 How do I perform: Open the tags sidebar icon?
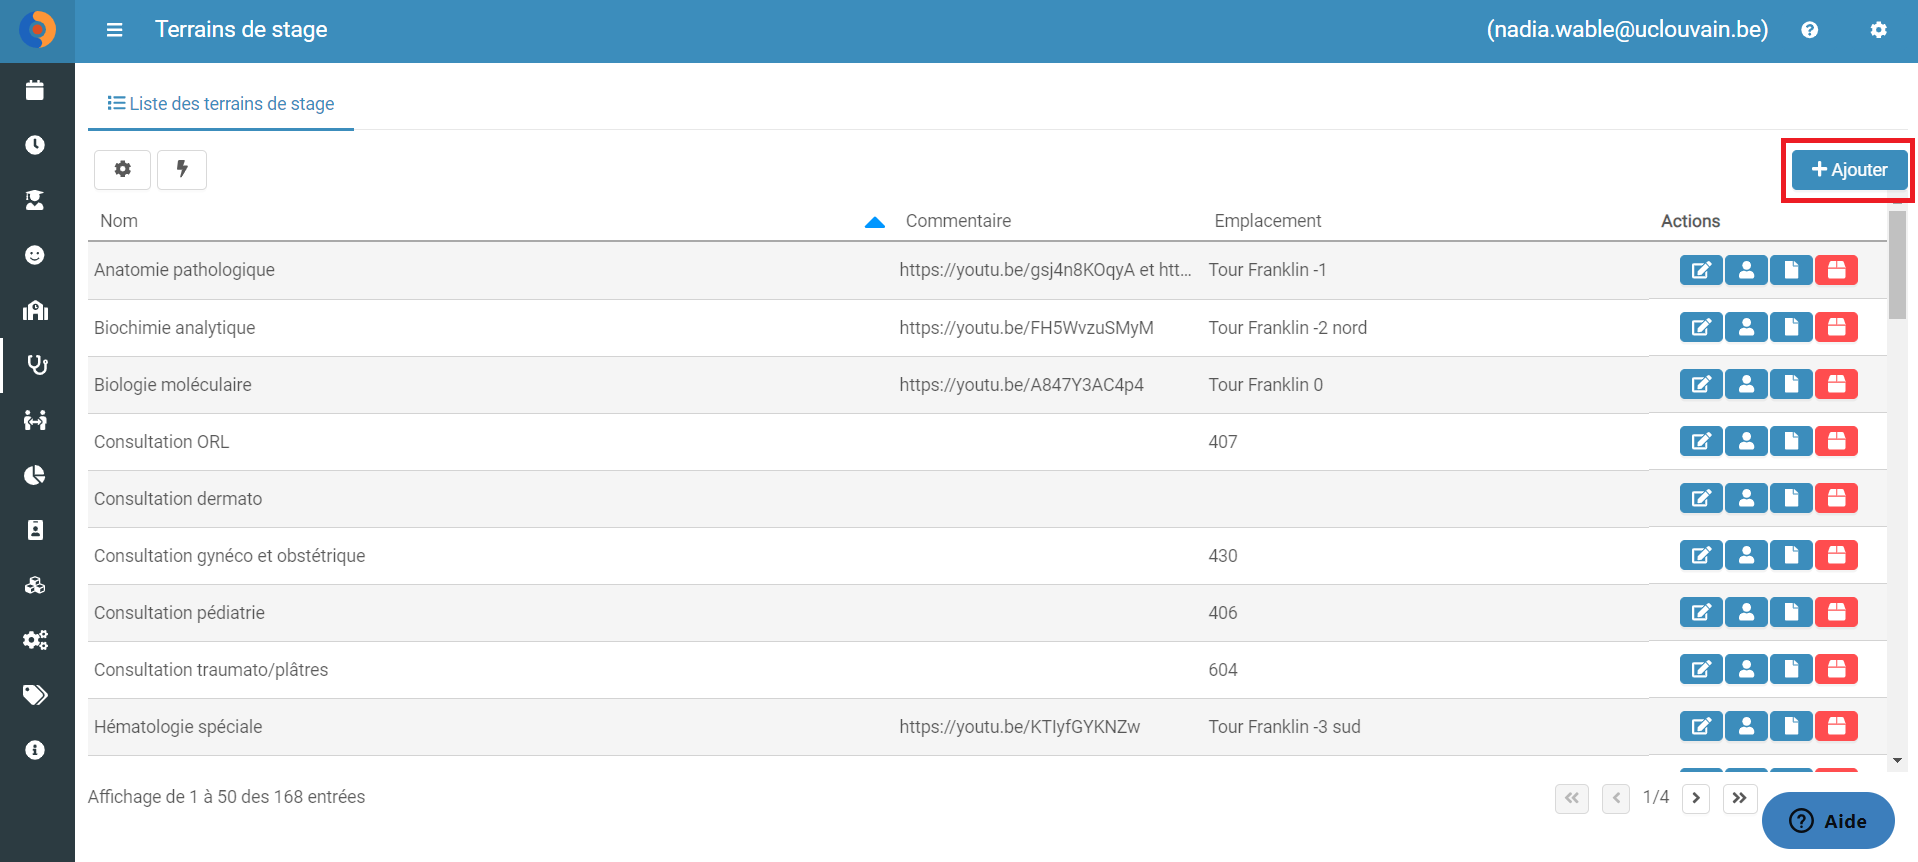(x=35, y=695)
